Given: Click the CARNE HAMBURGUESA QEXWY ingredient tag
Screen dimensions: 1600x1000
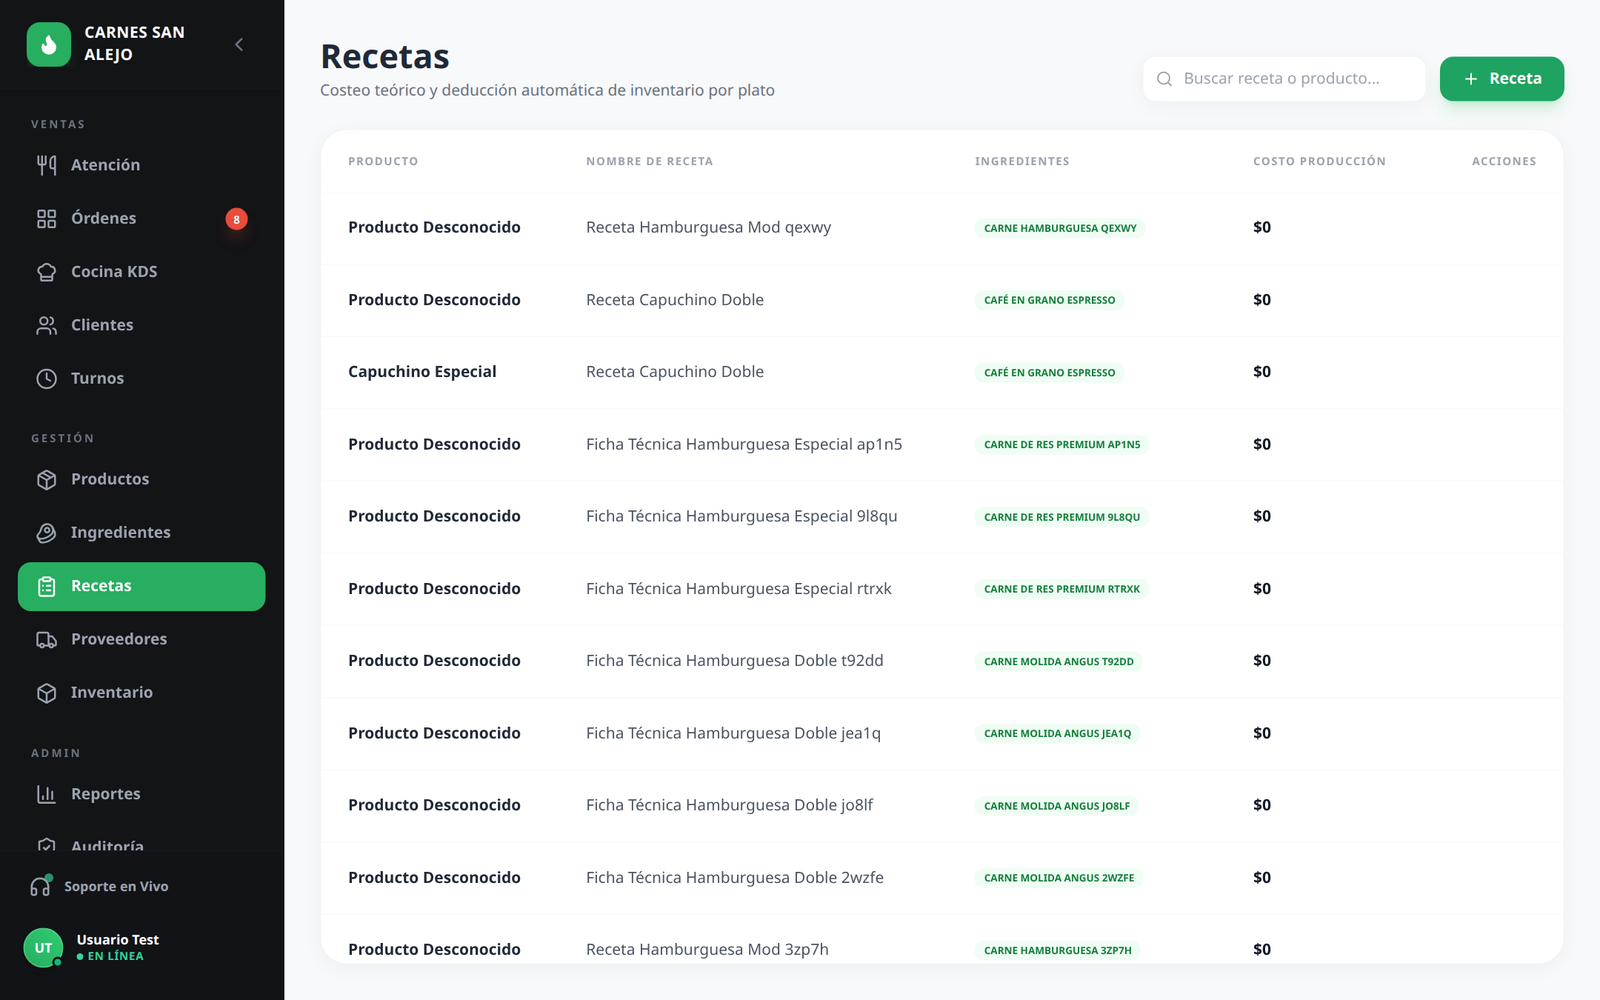Looking at the screenshot, I should [1060, 228].
